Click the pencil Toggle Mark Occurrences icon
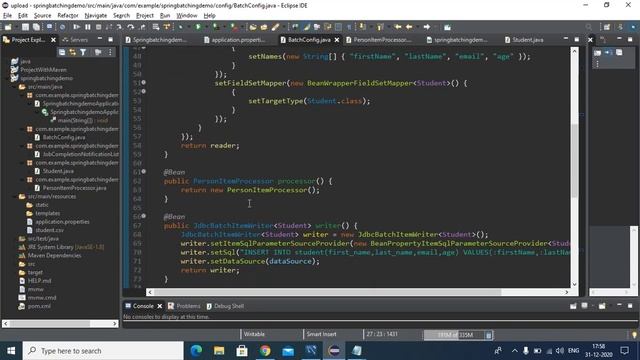The image size is (640, 360). (x=307, y=27)
